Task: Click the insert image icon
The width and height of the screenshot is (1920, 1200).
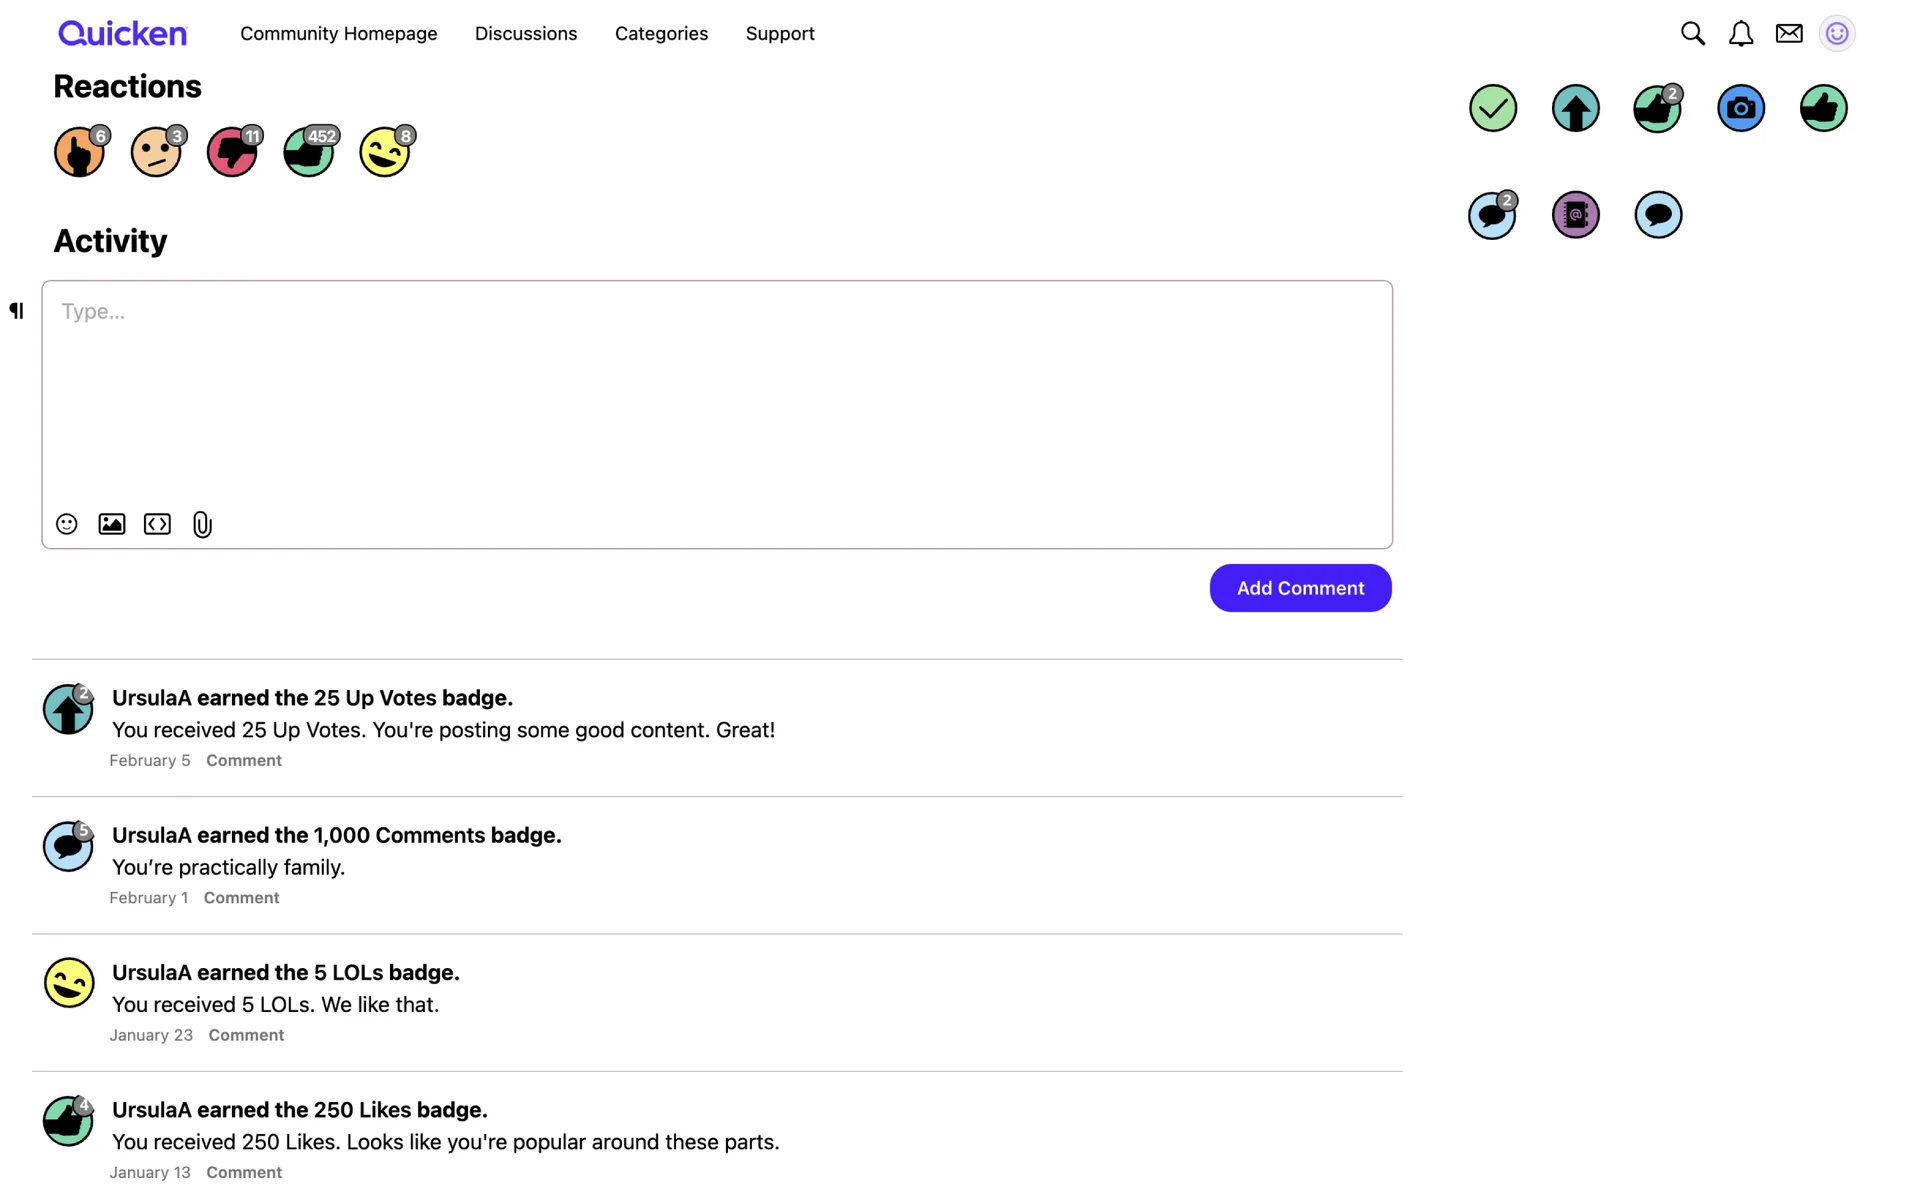Action: (x=112, y=524)
